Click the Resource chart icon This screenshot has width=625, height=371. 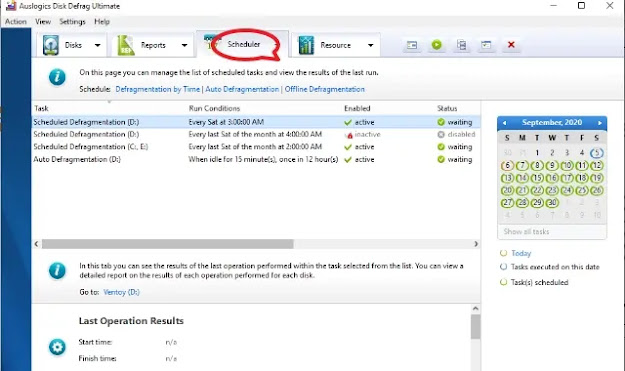[x=306, y=45]
